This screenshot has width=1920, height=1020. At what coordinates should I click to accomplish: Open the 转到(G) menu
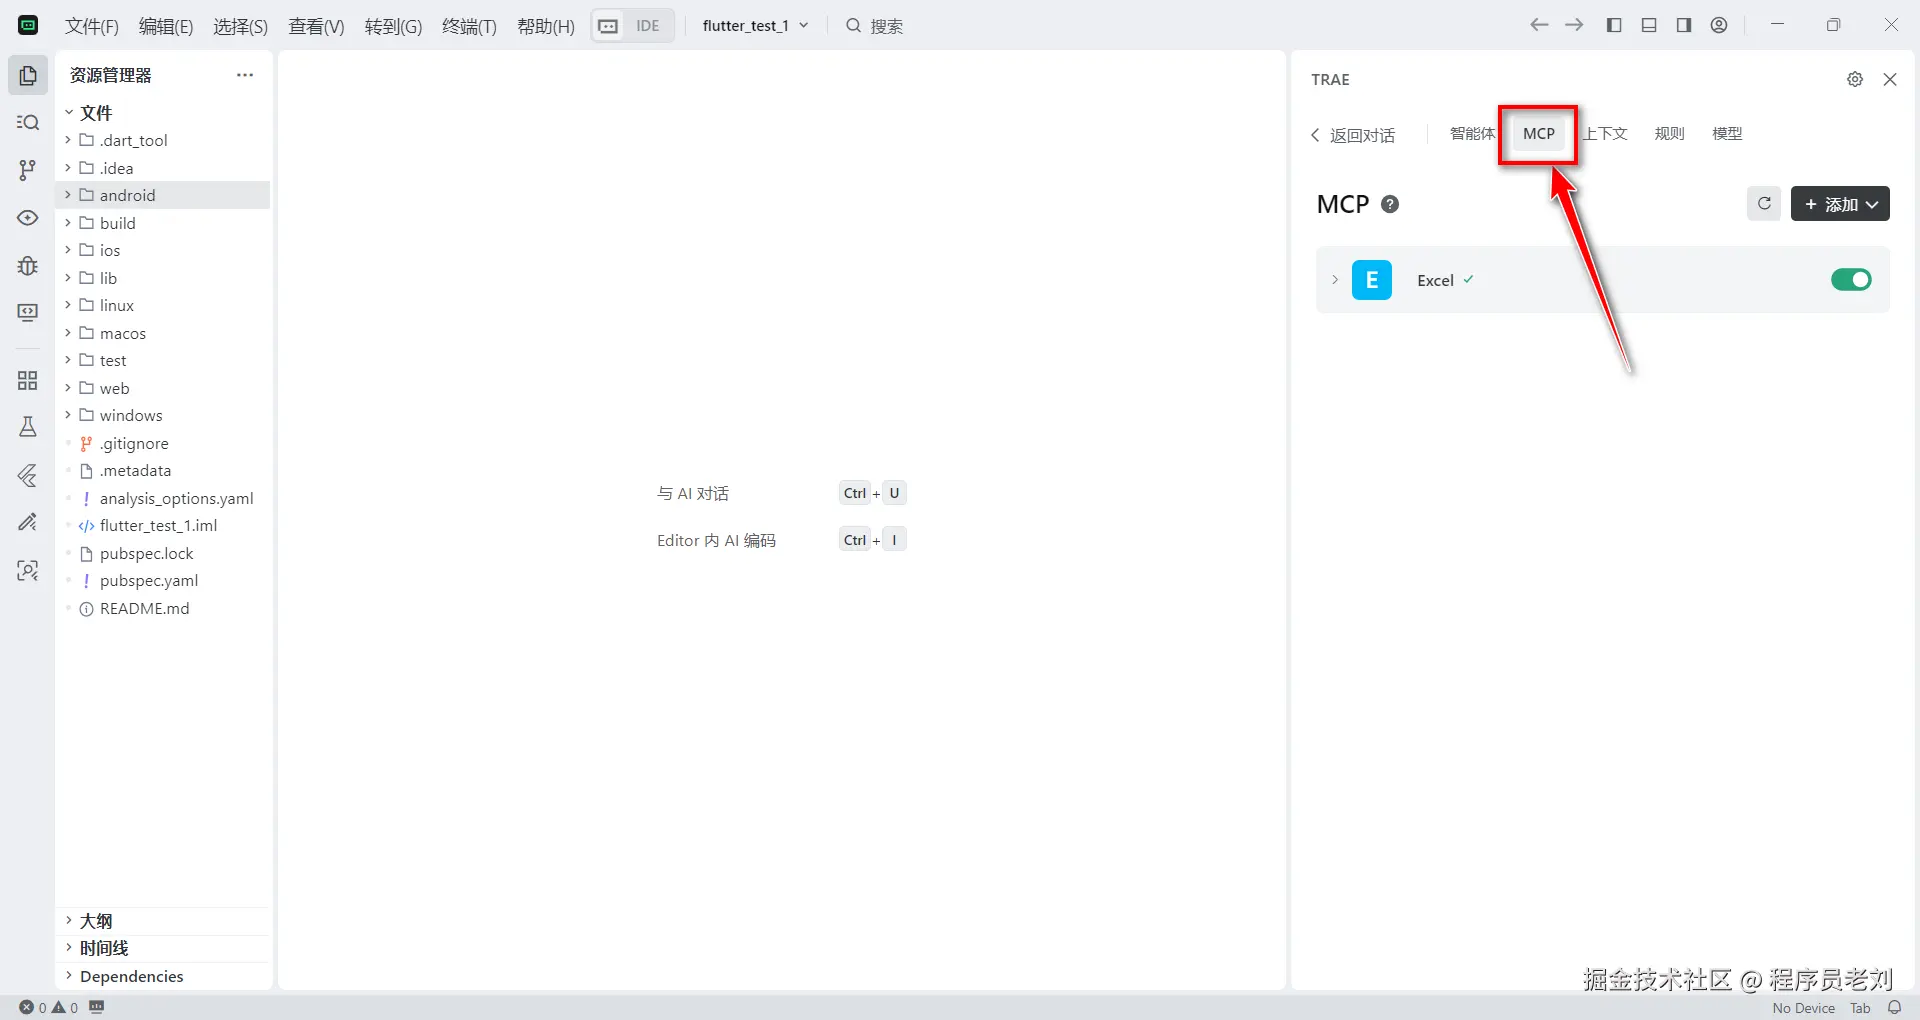pyautogui.click(x=393, y=26)
